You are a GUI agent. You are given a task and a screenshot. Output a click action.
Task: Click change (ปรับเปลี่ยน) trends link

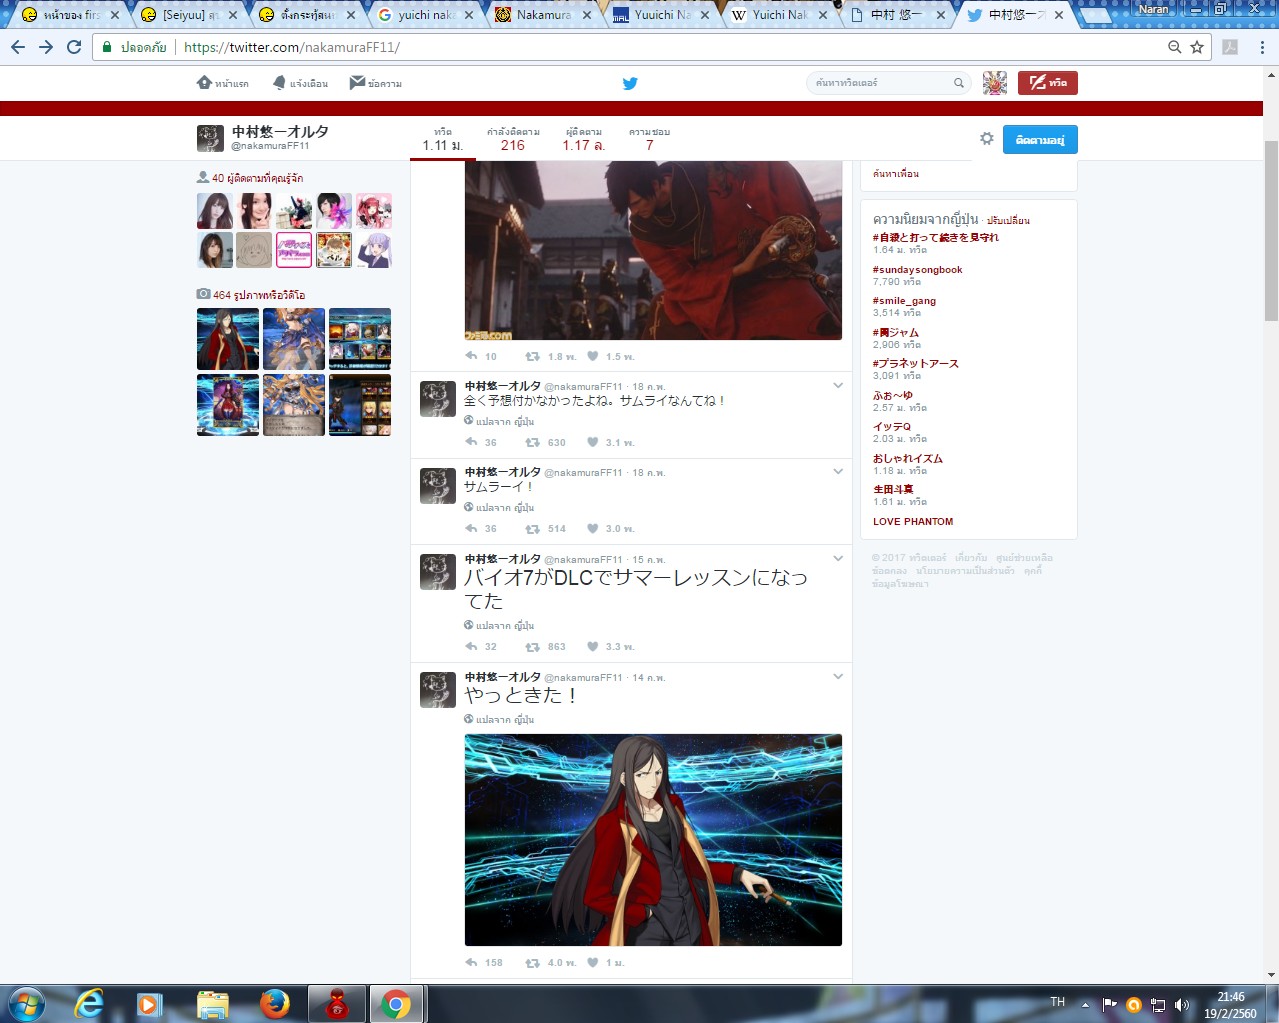(x=1008, y=220)
